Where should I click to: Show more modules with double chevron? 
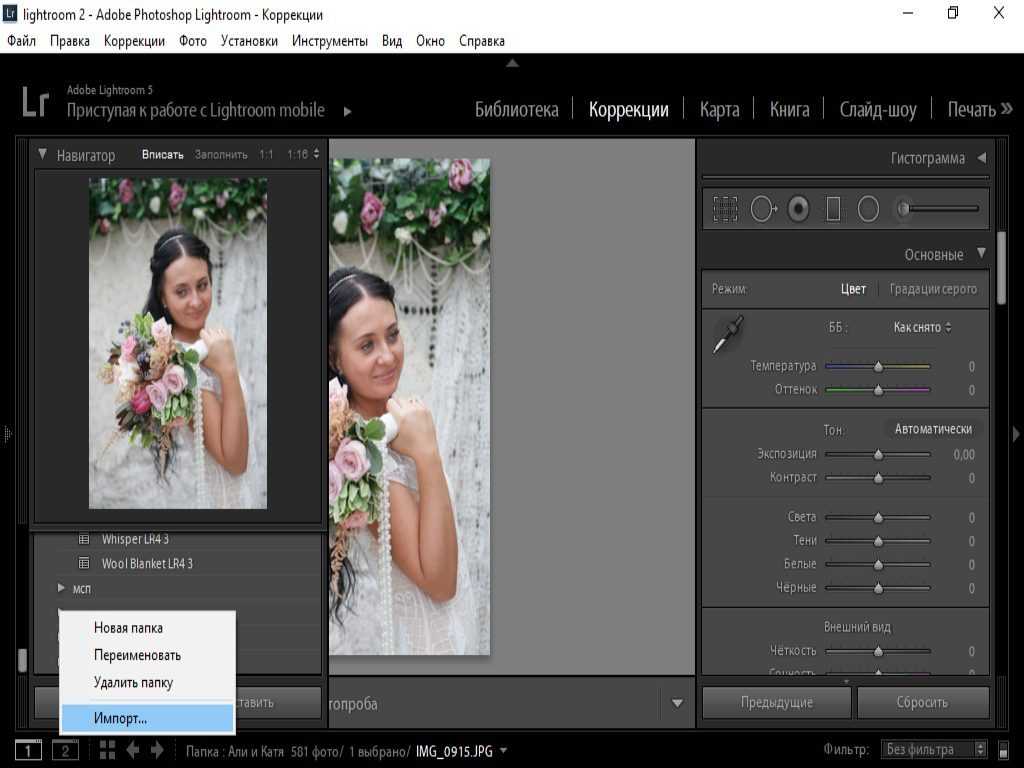[1006, 108]
